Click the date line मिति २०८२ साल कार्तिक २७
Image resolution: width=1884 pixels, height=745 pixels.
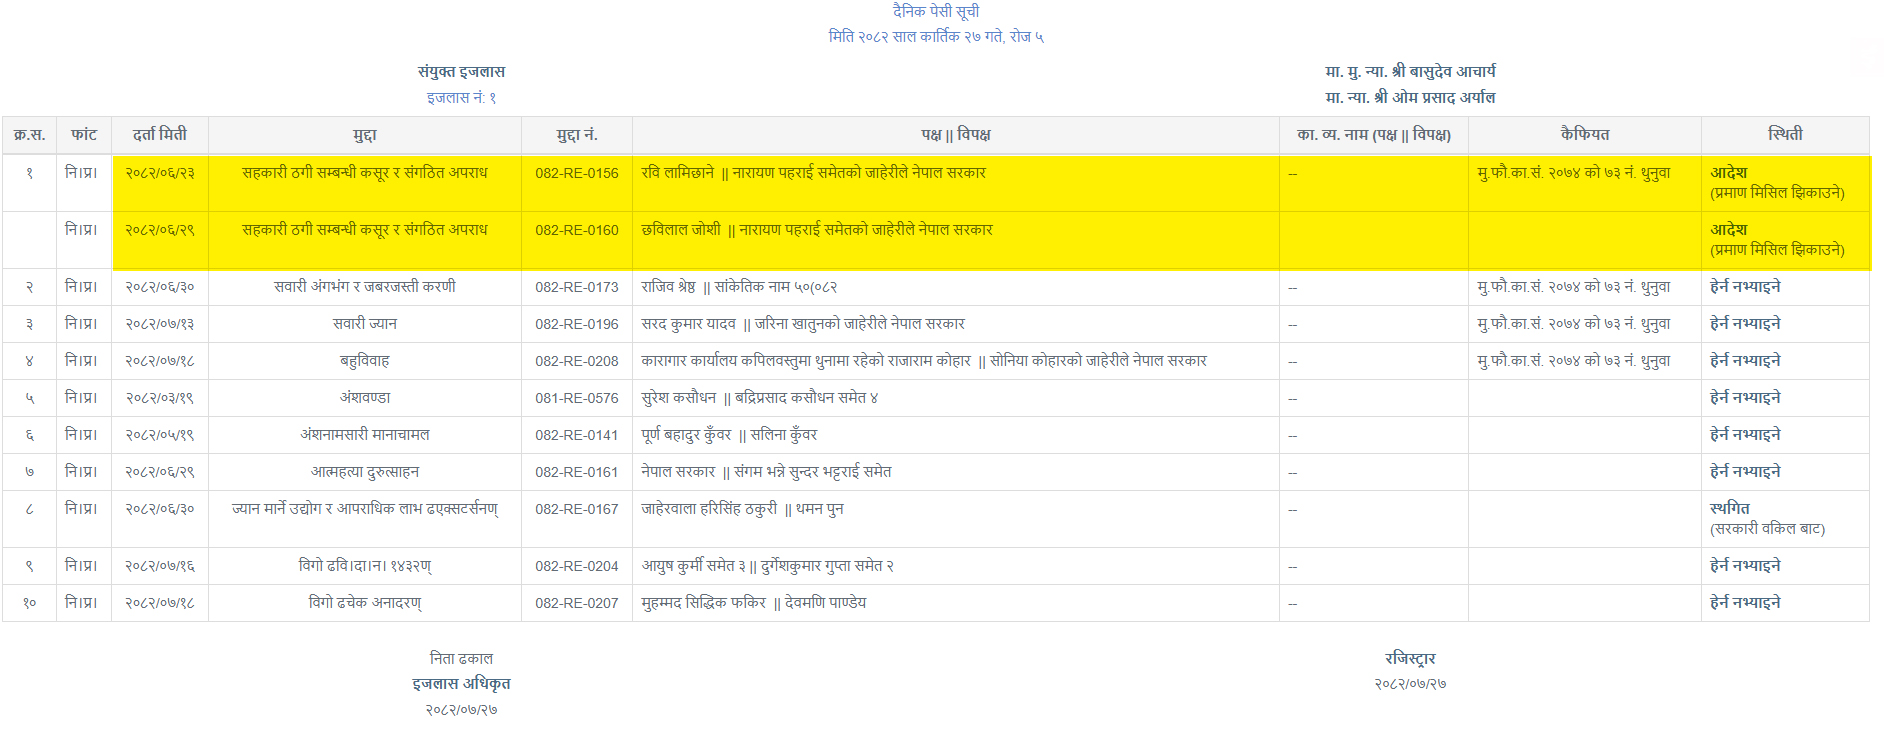[x=935, y=37]
